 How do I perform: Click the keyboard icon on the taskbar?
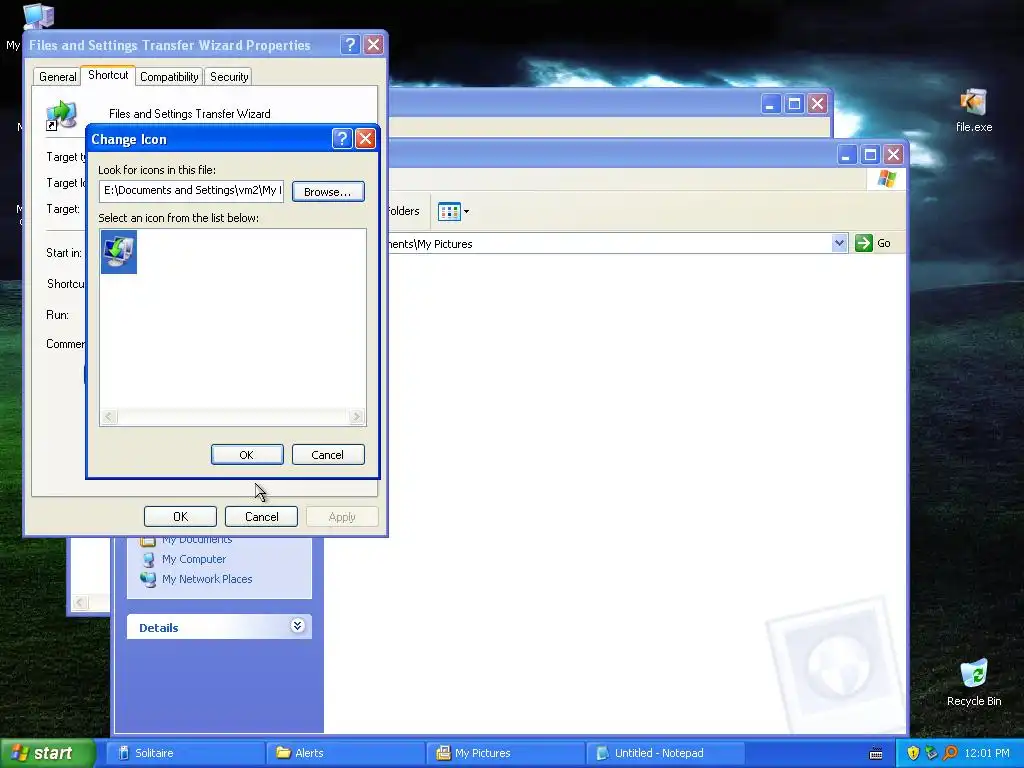coord(876,753)
